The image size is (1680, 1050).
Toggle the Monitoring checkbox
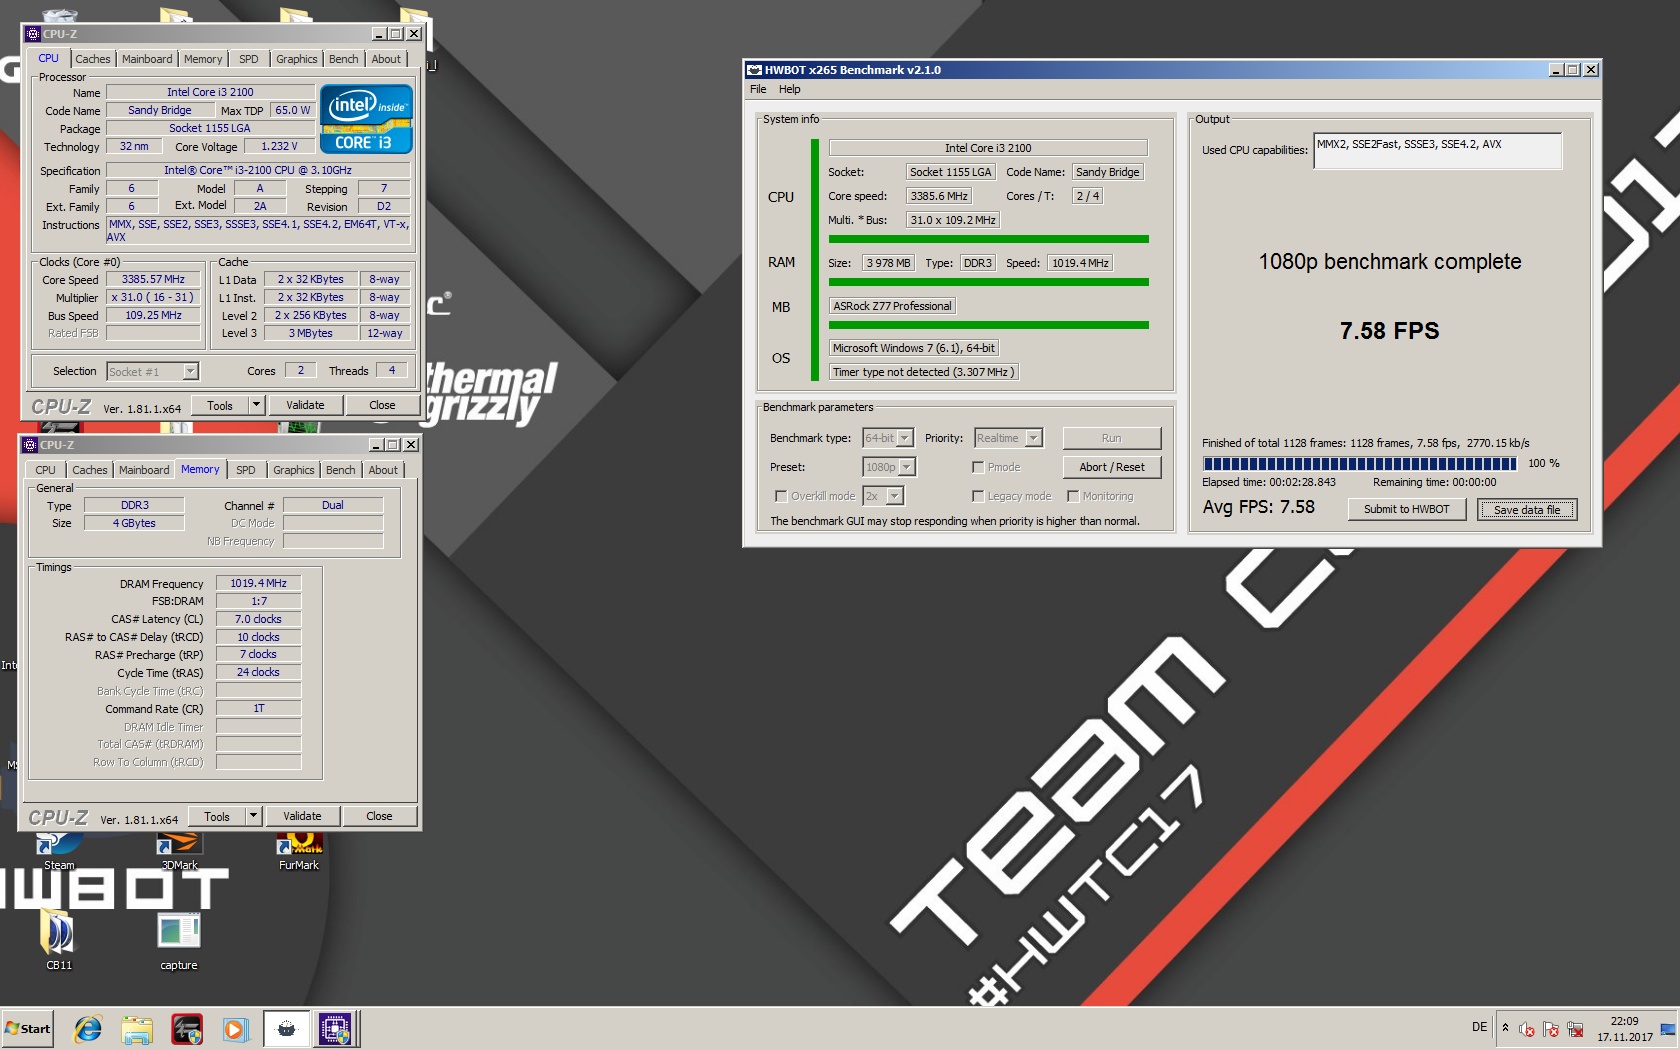coord(1073,496)
